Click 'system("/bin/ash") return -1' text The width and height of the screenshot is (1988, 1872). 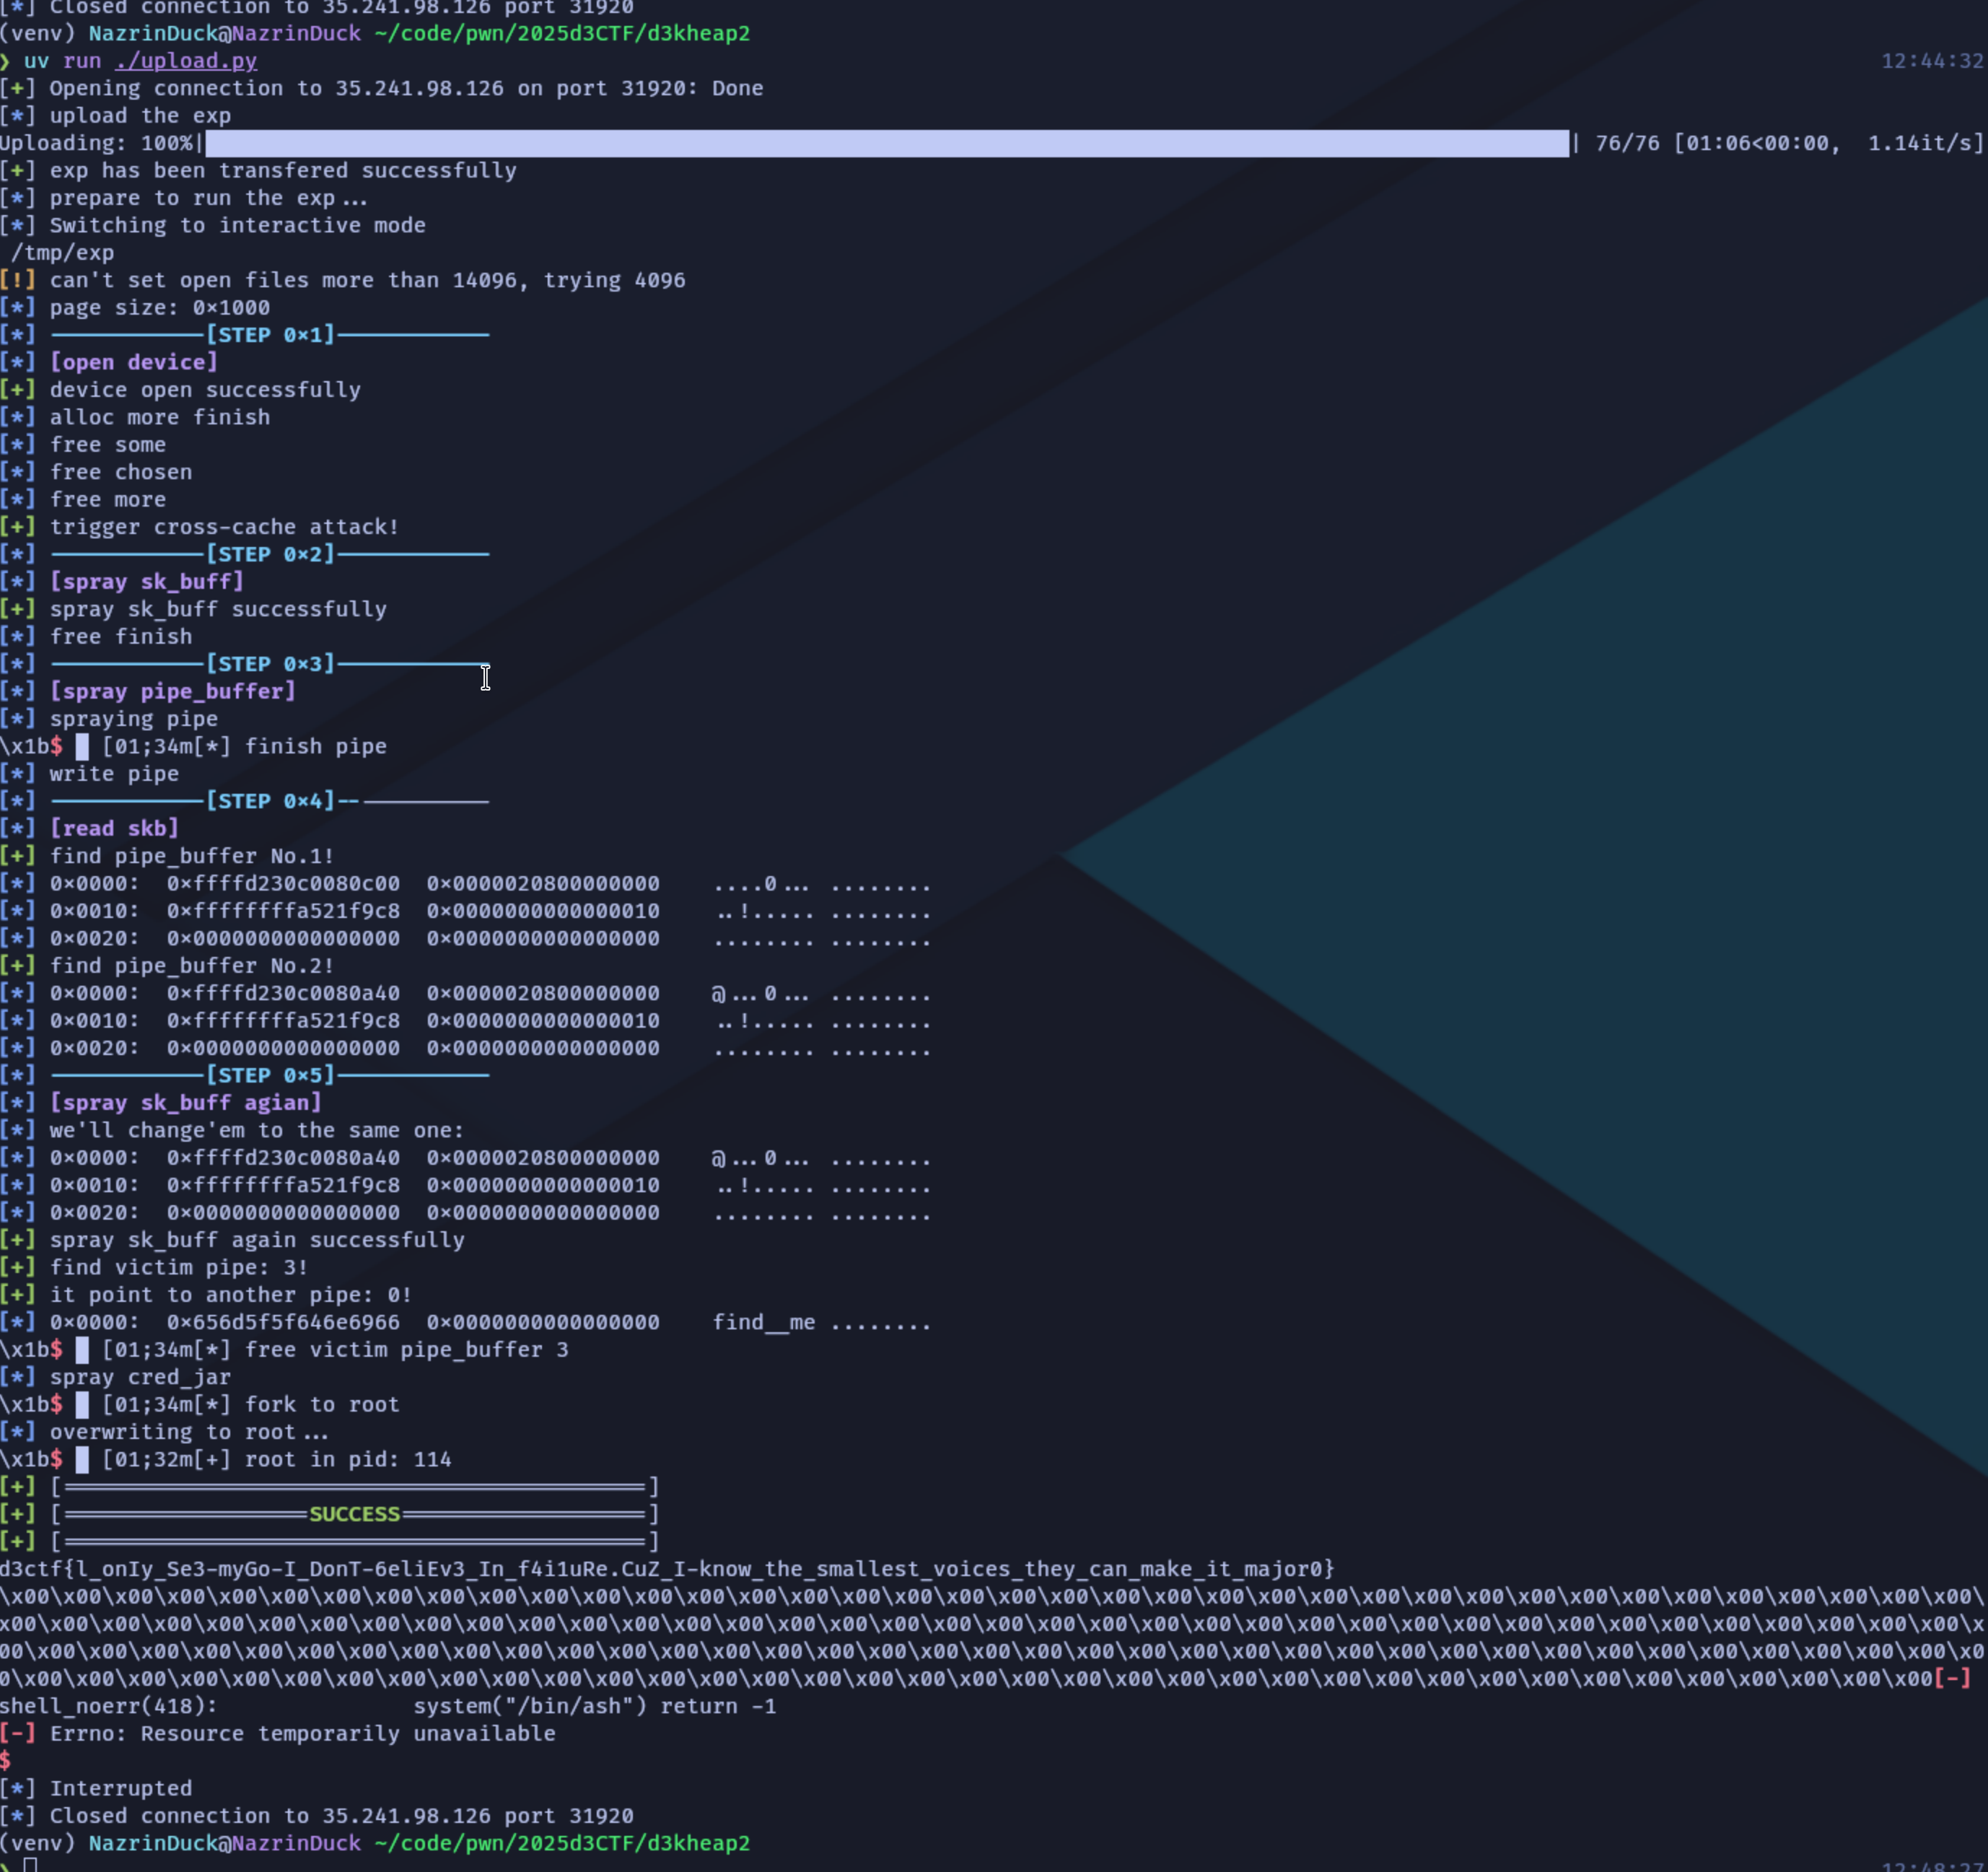[595, 1706]
